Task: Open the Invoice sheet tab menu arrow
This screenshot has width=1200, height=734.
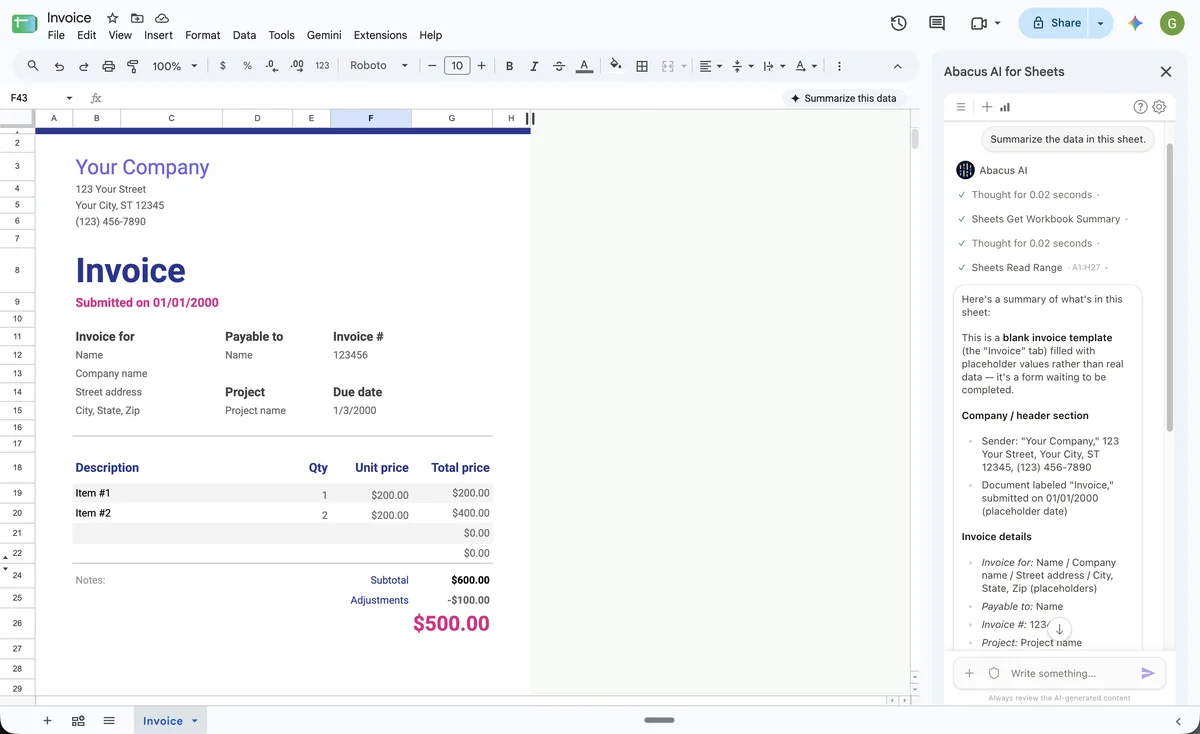Action: pyautogui.click(x=195, y=721)
